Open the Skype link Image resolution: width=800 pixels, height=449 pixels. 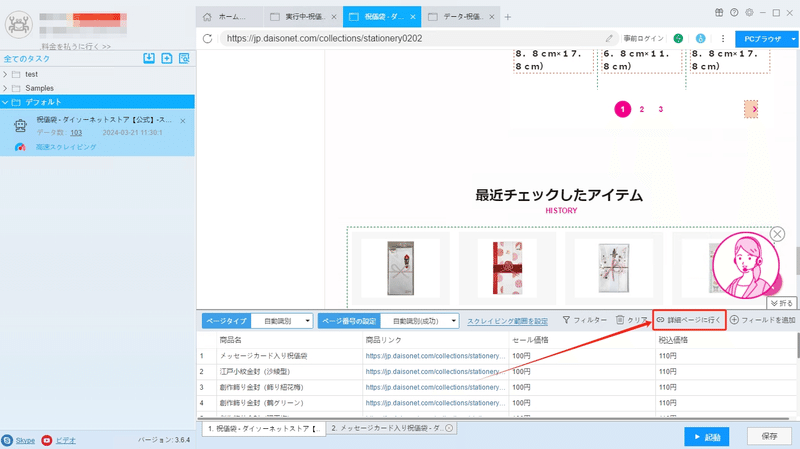[x=25, y=440]
